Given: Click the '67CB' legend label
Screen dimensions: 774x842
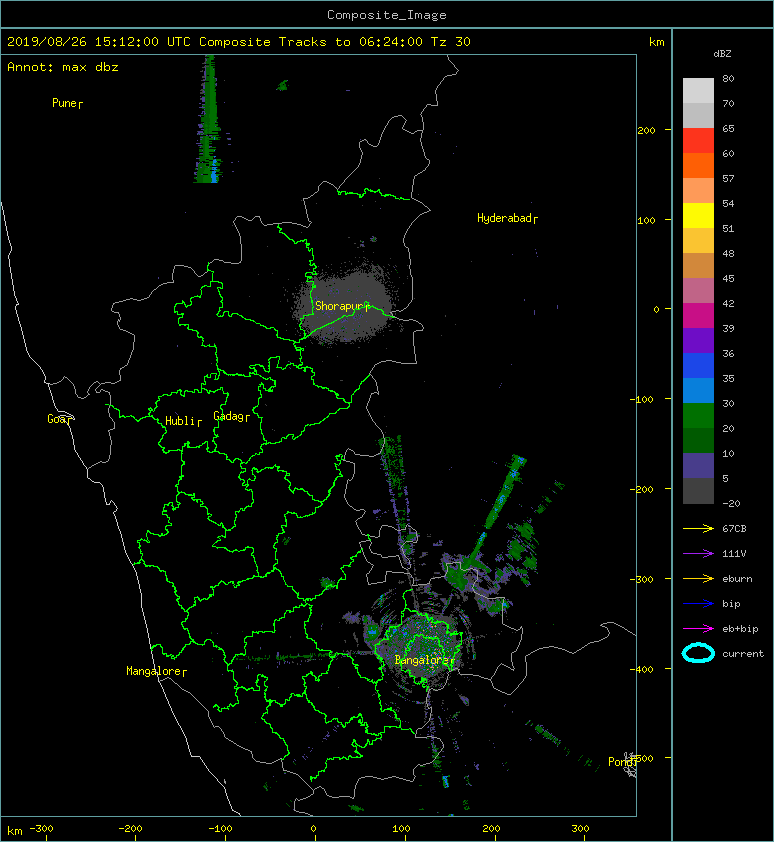Looking at the screenshot, I should click(x=734, y=529).
